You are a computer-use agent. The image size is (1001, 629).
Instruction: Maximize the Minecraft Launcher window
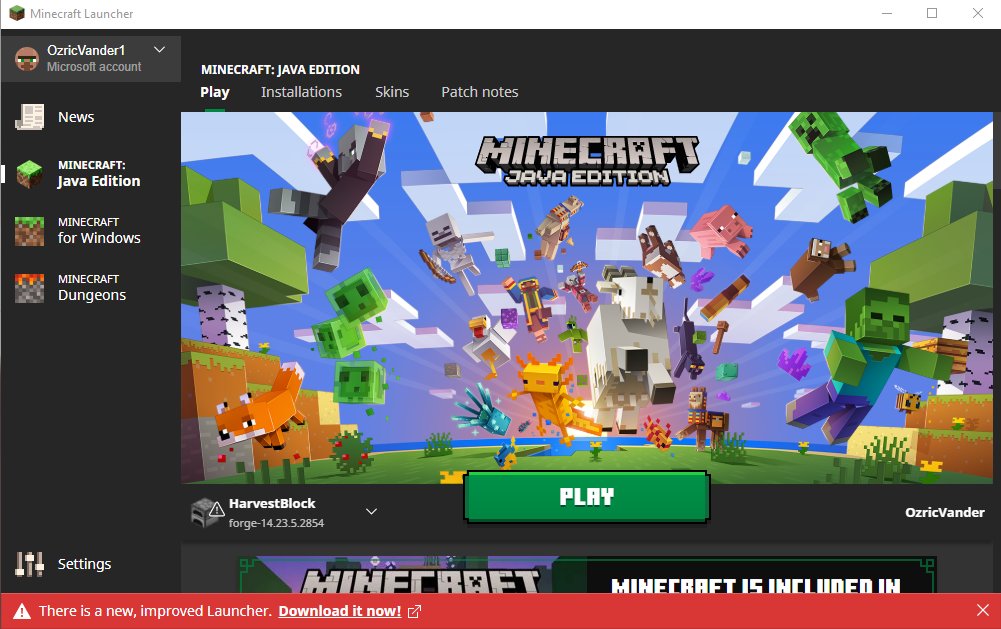[x=932, y=13]
